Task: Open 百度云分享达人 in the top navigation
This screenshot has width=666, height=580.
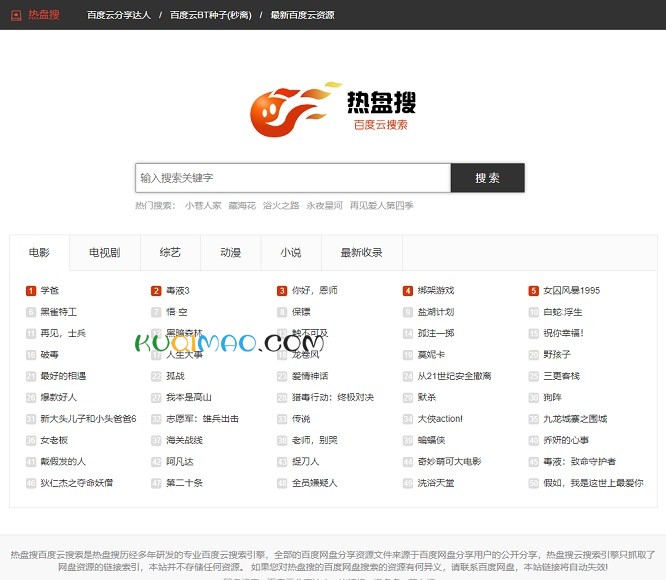Action: point(119,15)
